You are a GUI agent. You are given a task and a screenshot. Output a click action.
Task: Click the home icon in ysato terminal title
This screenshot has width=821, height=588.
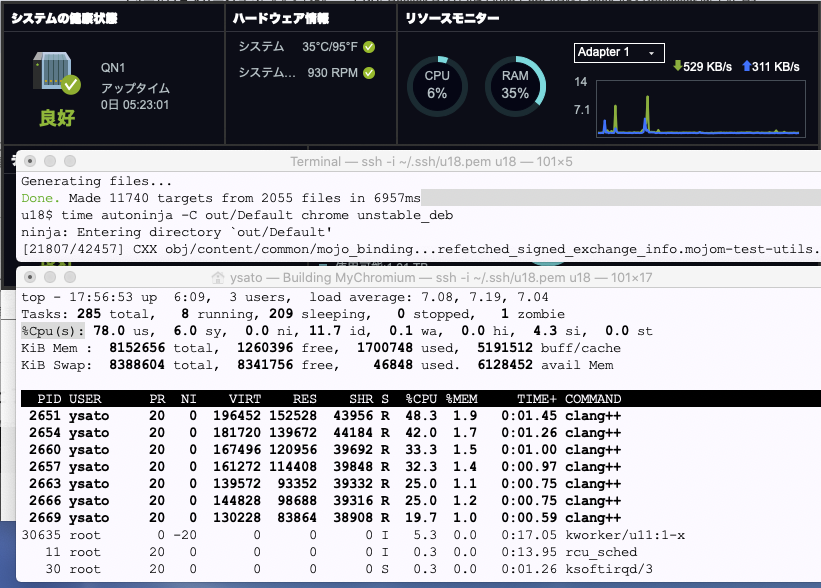[x=218, y=278]
